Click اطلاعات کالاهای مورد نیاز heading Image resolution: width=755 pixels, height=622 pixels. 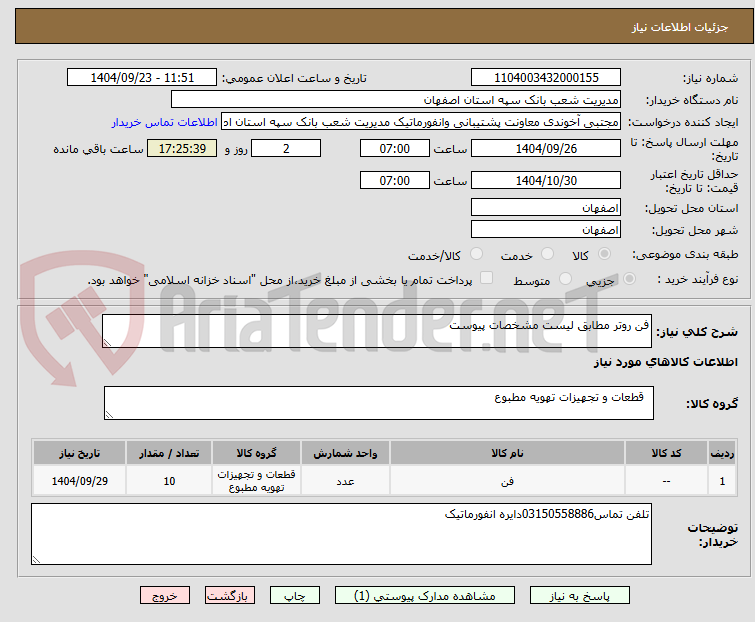[x=665, y=362]
